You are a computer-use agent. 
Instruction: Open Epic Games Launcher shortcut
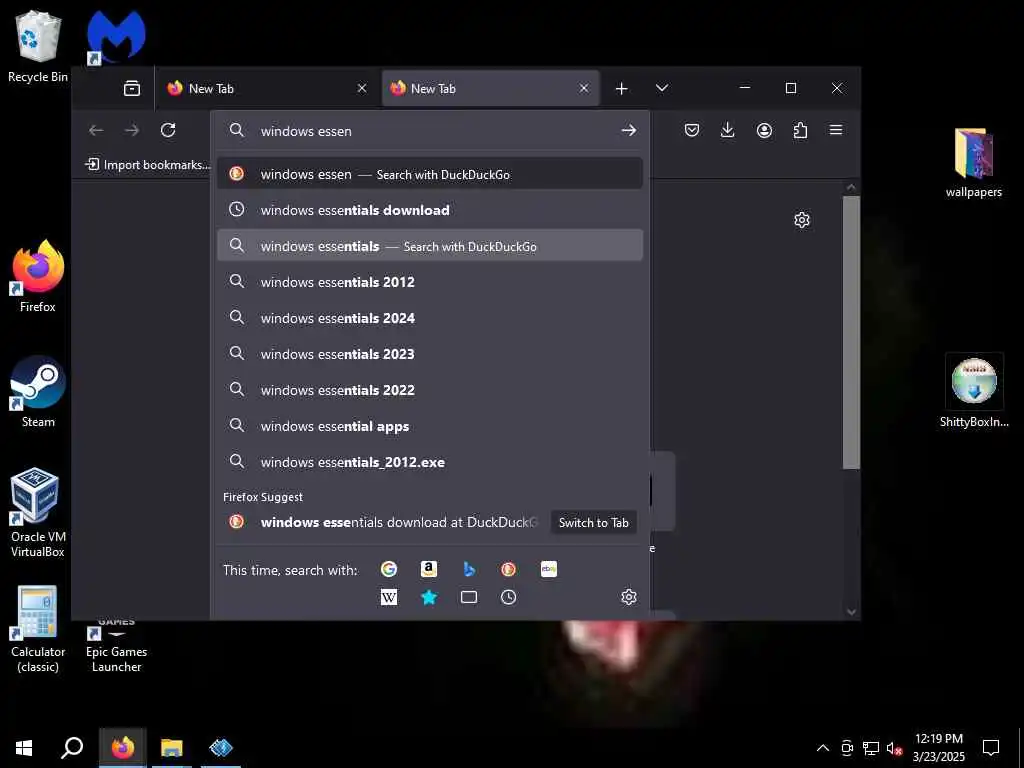tap(116, 648)
